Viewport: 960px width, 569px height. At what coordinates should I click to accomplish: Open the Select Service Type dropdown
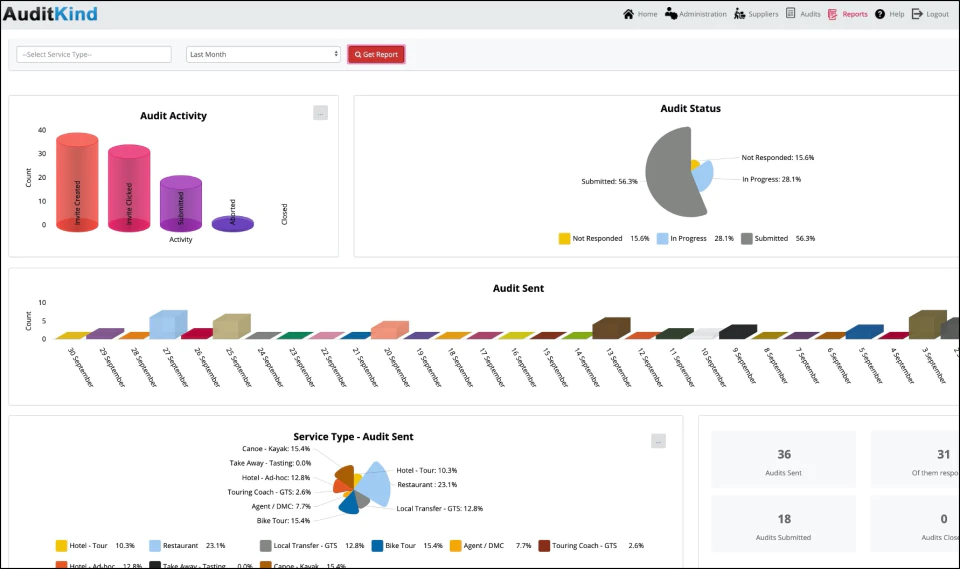(94, 55)
